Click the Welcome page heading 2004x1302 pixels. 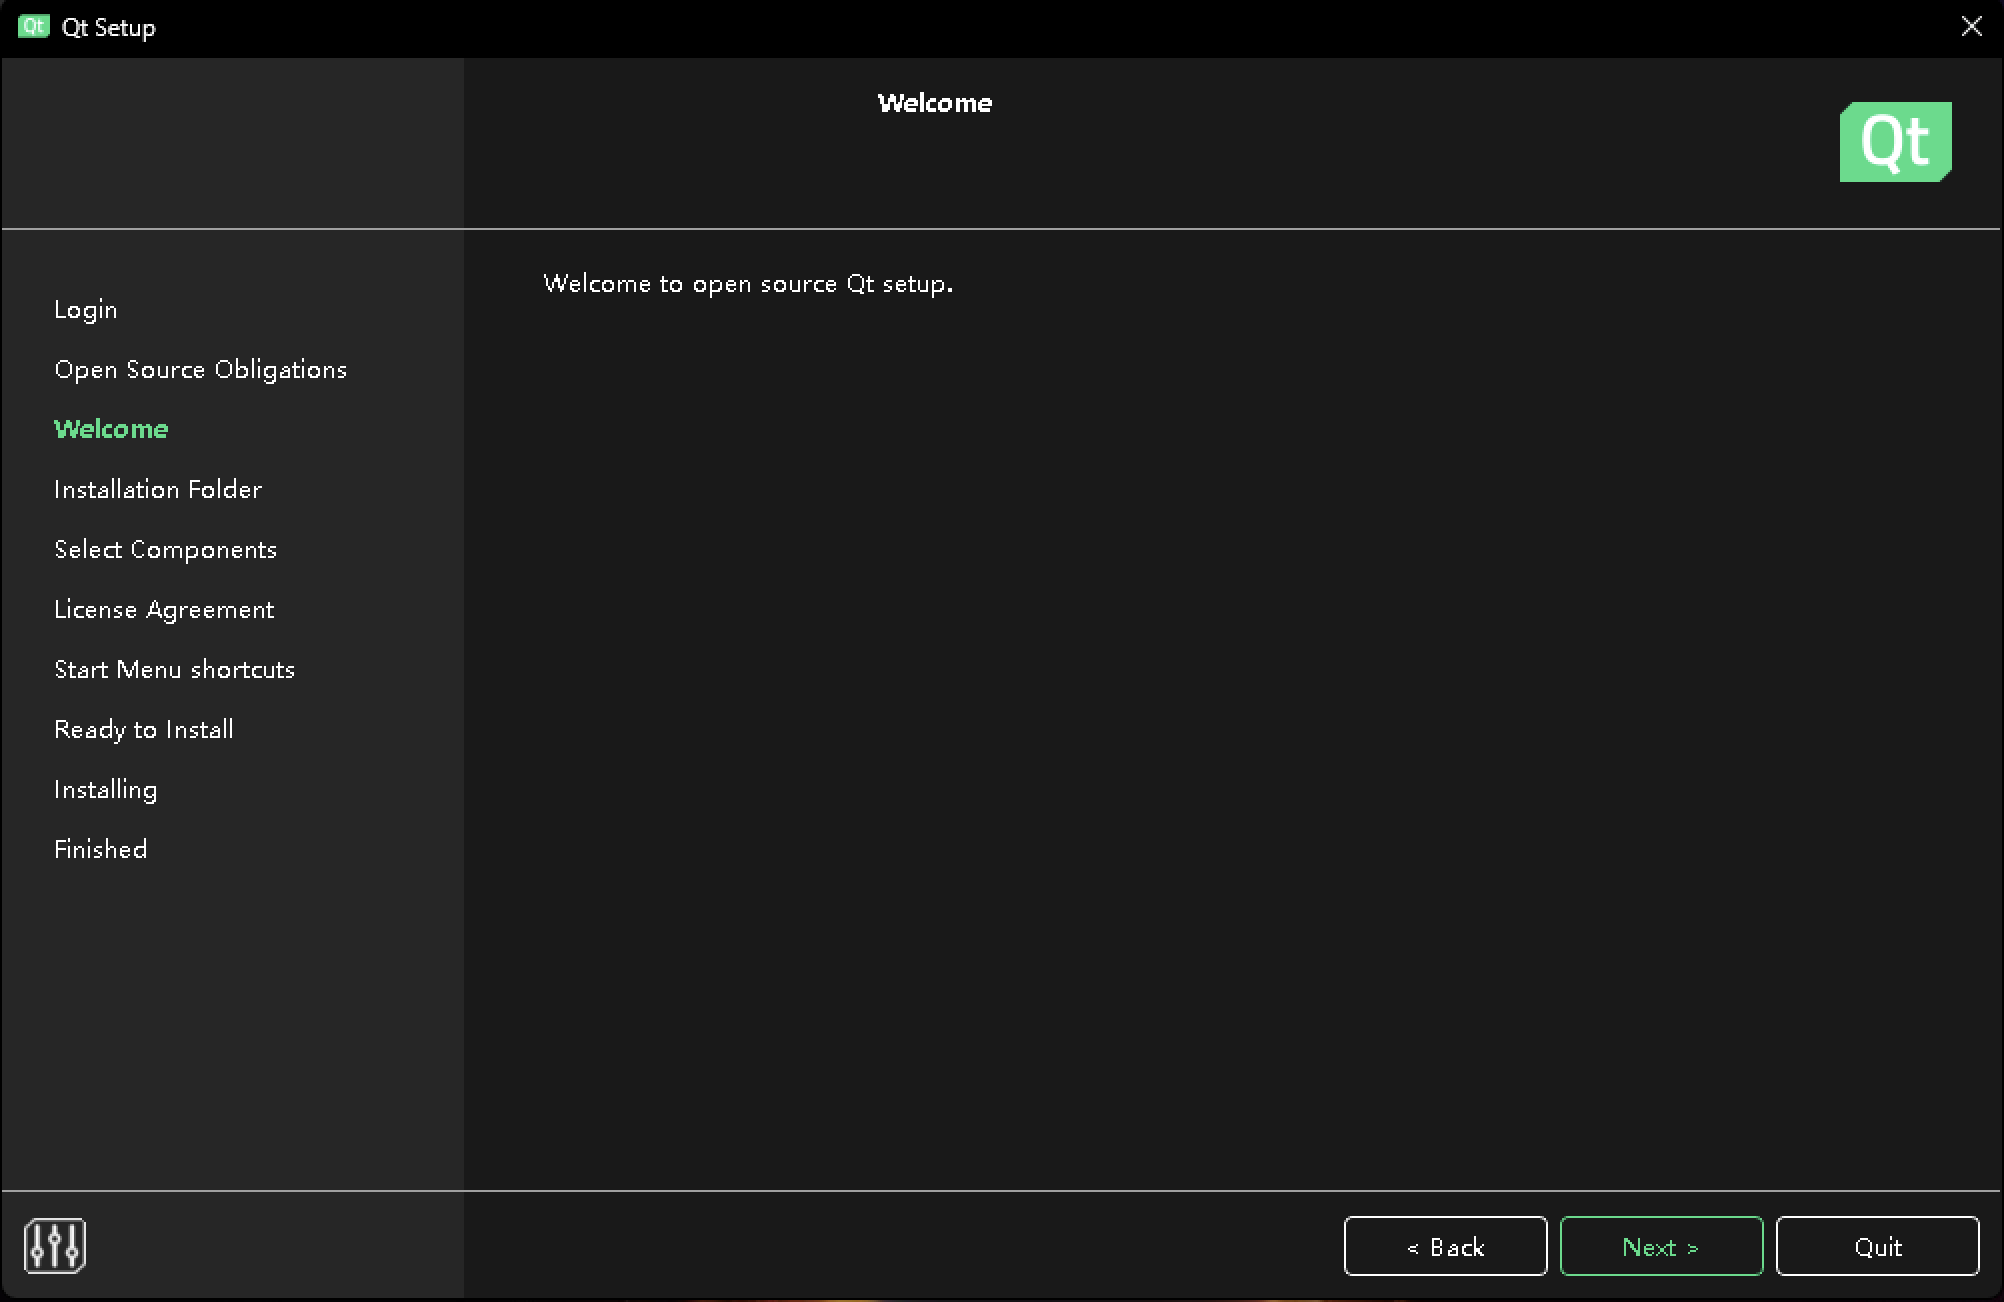pyautogui.click(x=935, y=102)
